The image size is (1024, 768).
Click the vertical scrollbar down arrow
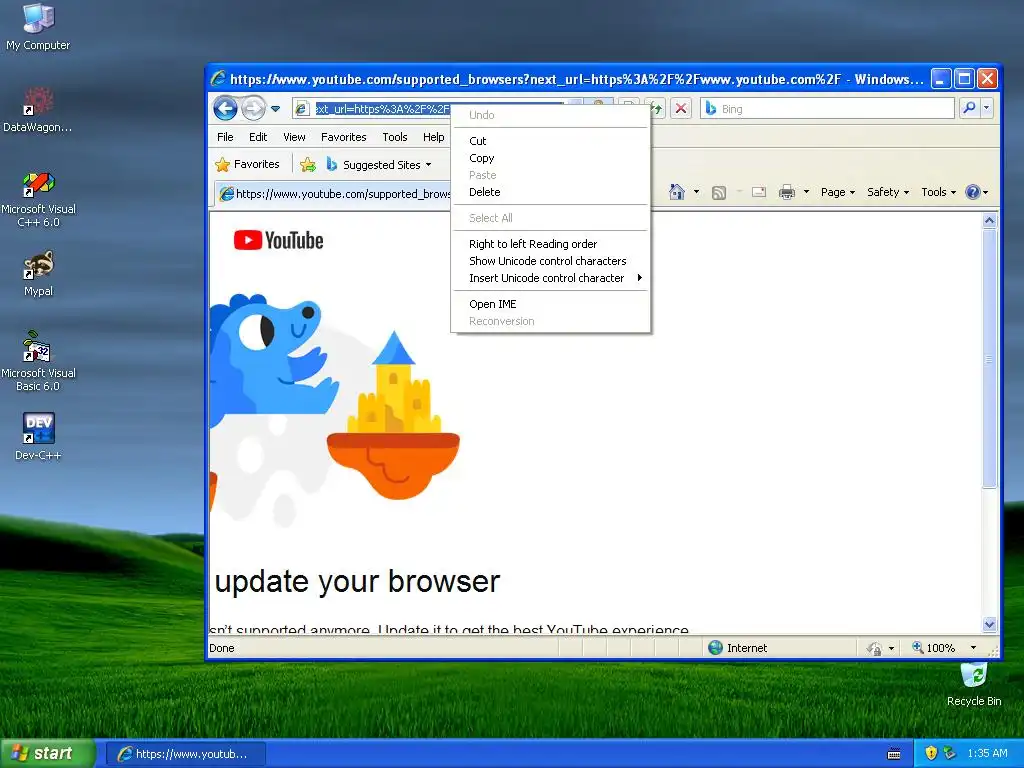pyautogui.click(x=989, y=624)
